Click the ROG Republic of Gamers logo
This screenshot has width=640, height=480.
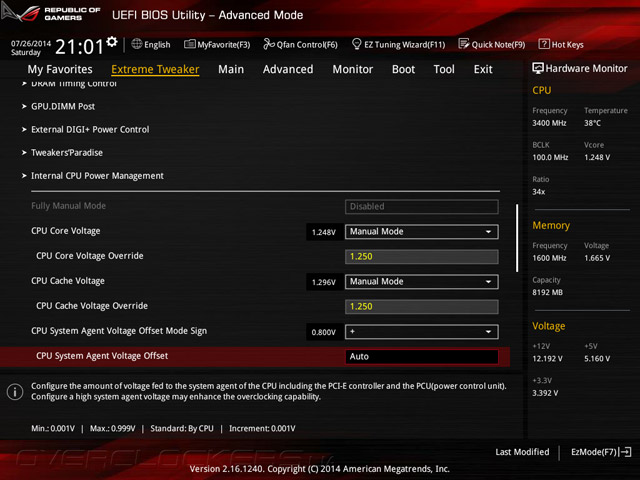point(51,13)
